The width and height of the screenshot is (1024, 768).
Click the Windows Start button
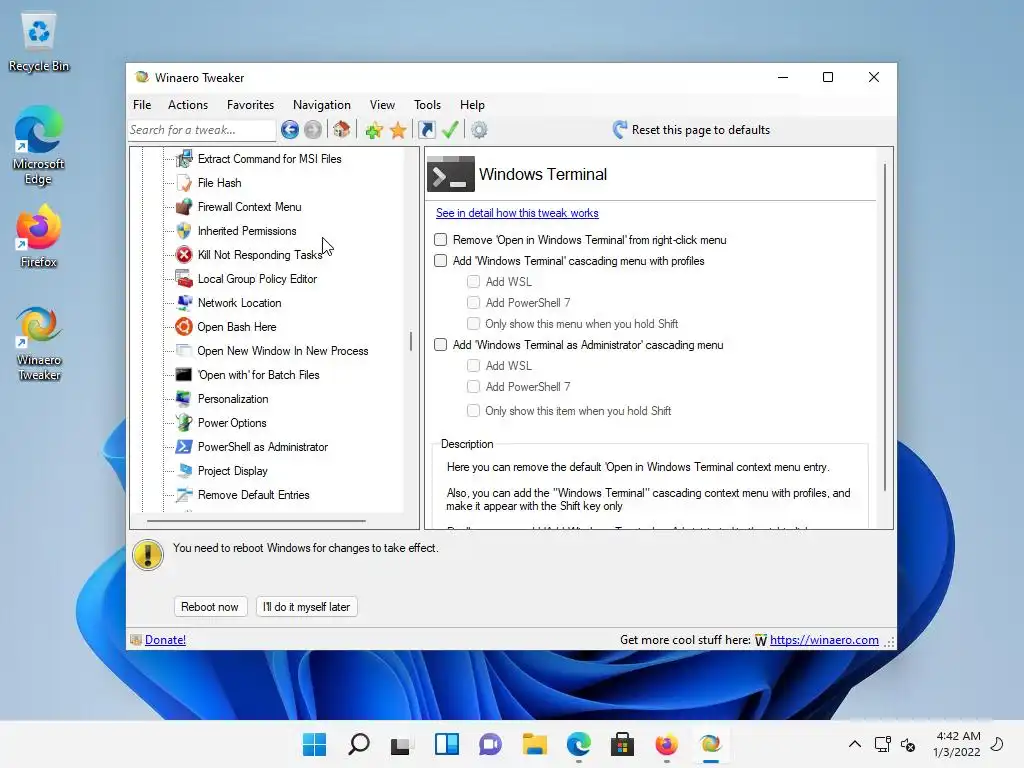(x=314, y=744)
